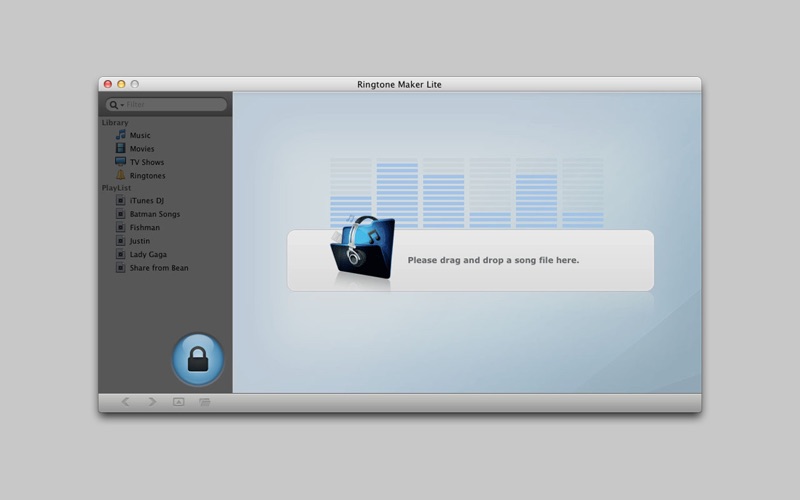The height and width of the screenshot is (500, 800).
Task: Click the Batman Songs playlist icon
Action: (120, 214)
